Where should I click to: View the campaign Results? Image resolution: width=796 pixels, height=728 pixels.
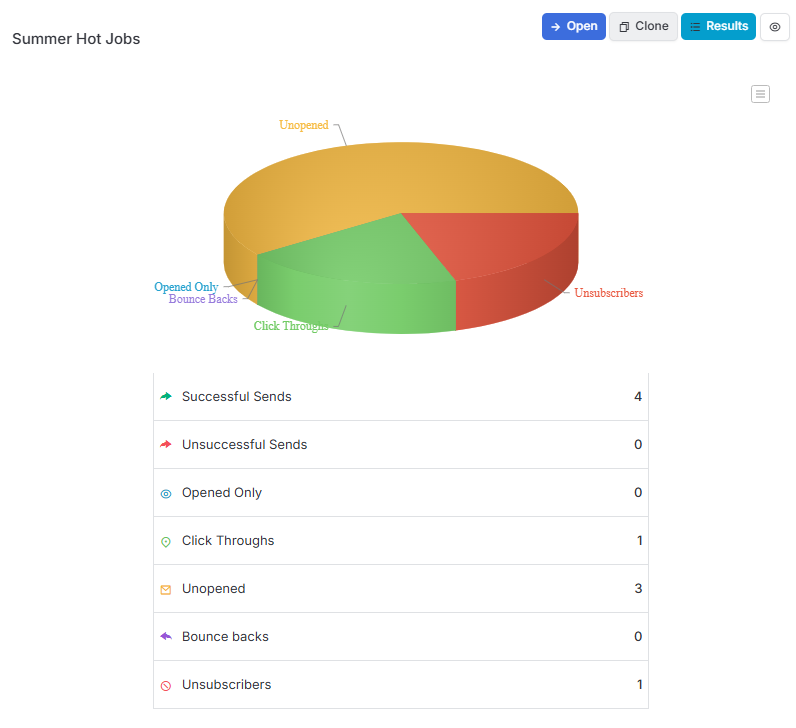point(718,26)
